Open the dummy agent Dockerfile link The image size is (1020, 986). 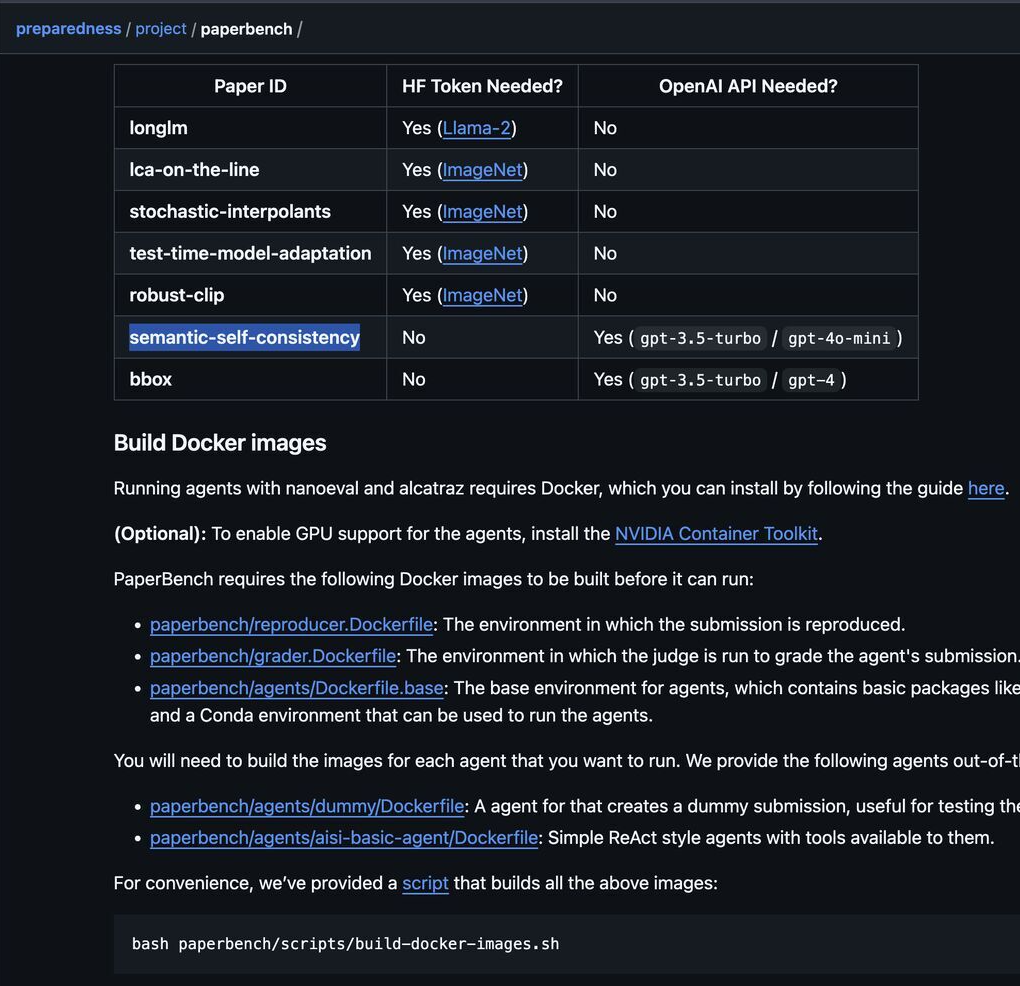[307, 806]
